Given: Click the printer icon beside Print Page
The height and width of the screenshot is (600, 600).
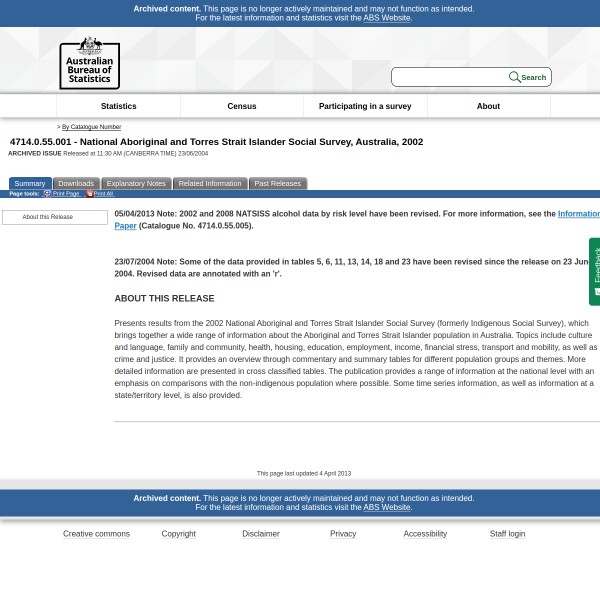Looking at the screenshot, I should [47, 194].
